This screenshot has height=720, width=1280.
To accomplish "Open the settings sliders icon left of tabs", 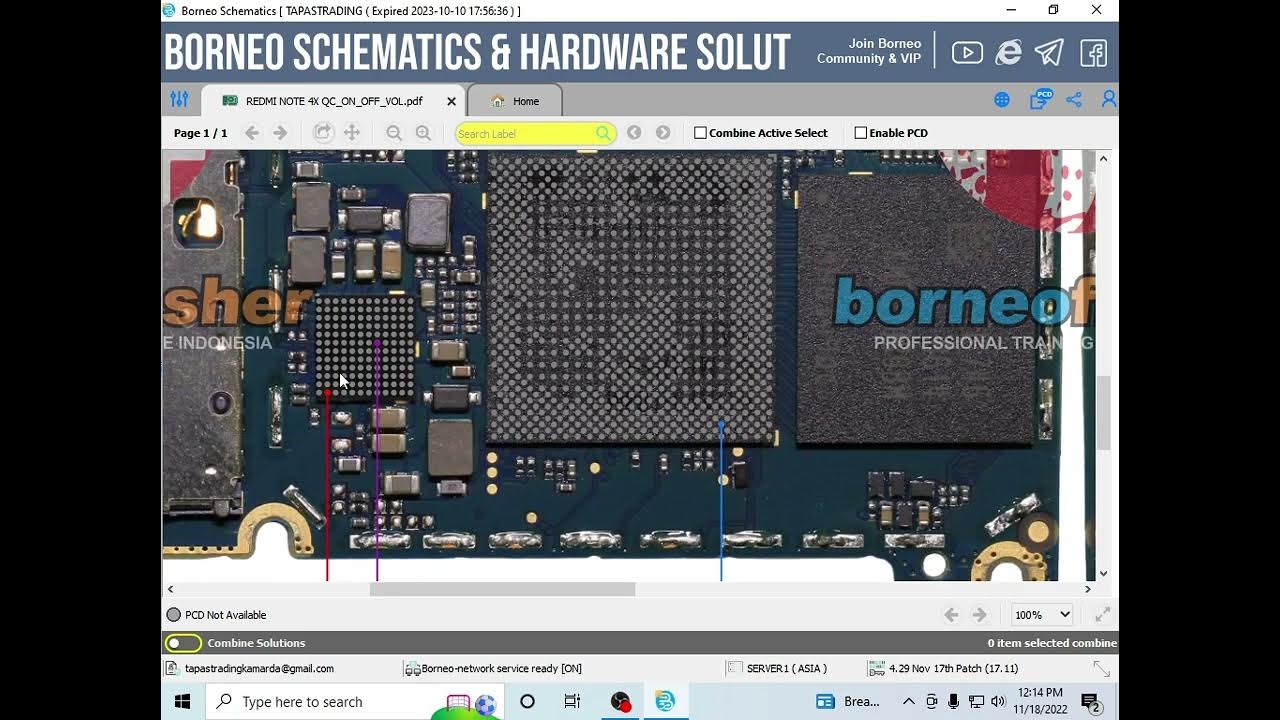I will [x=179, y=100].
